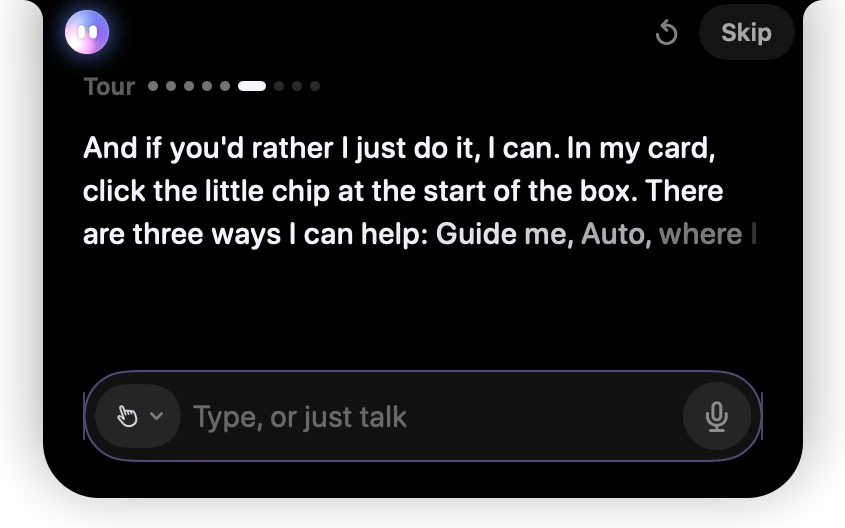This screenshot has height=528, width=845.
Task: Restart the tour with the replay arrow icon
Action: (x=667, y=32)
